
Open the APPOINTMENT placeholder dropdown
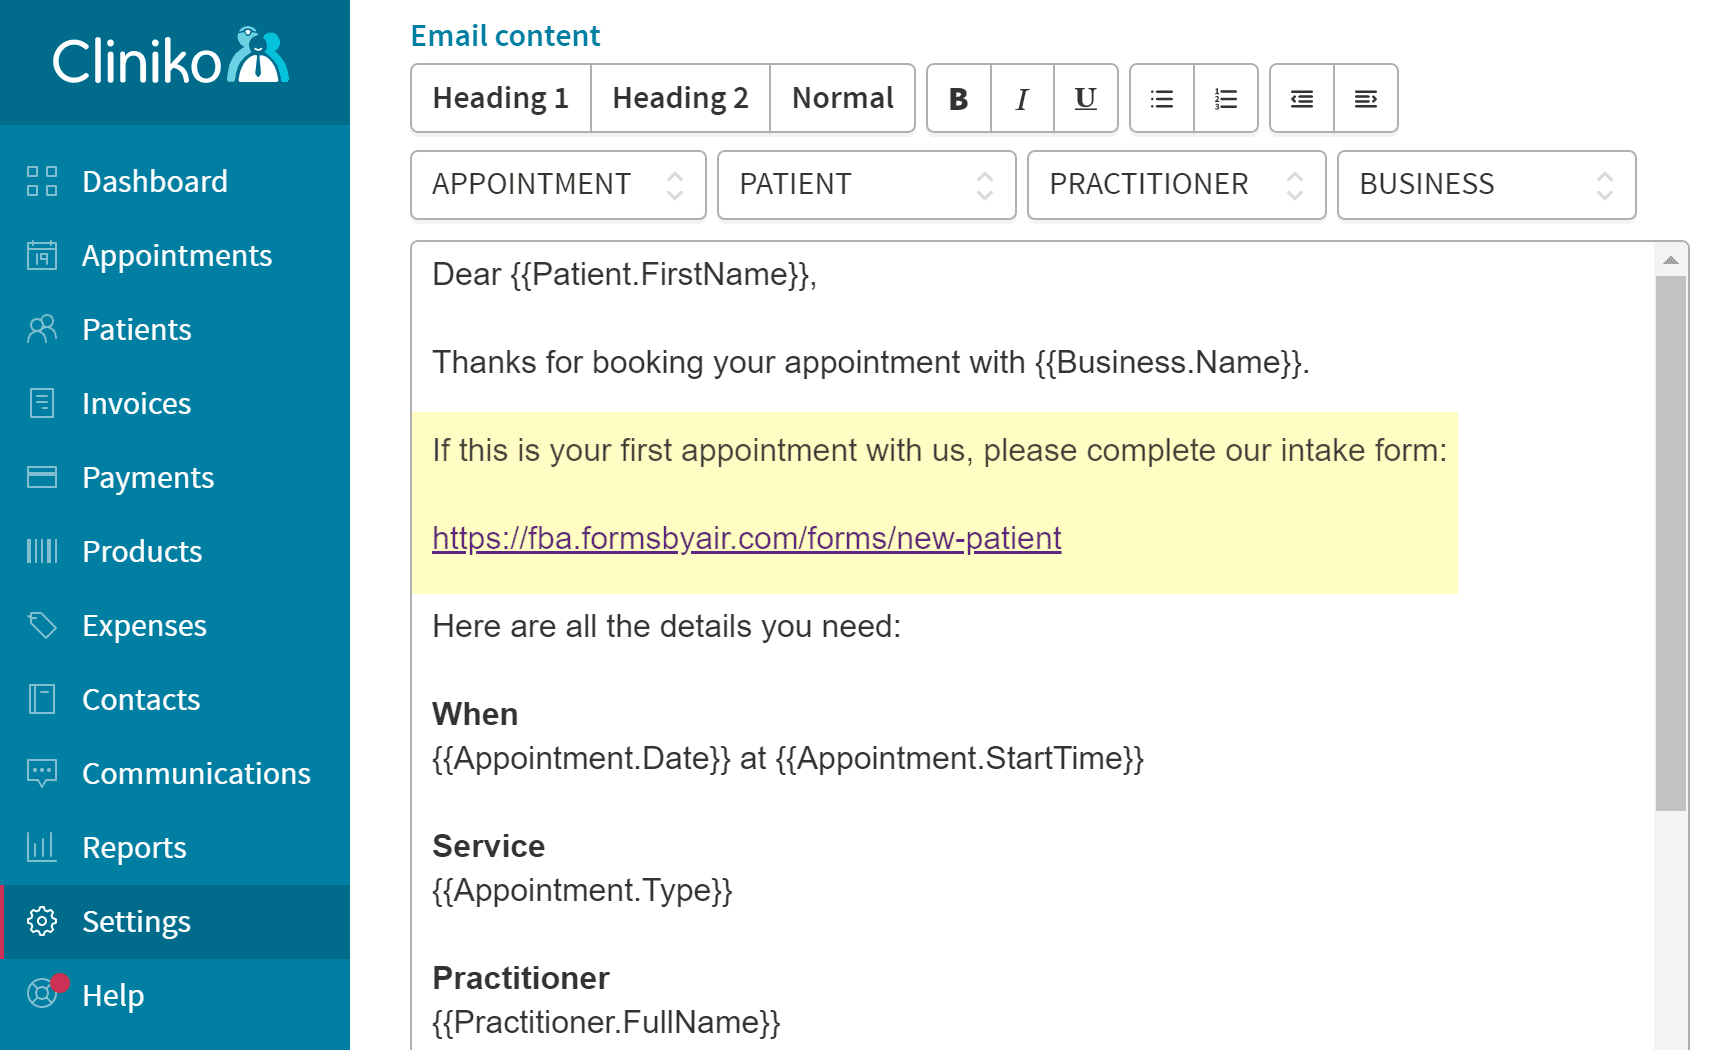[x=557, y=184]
